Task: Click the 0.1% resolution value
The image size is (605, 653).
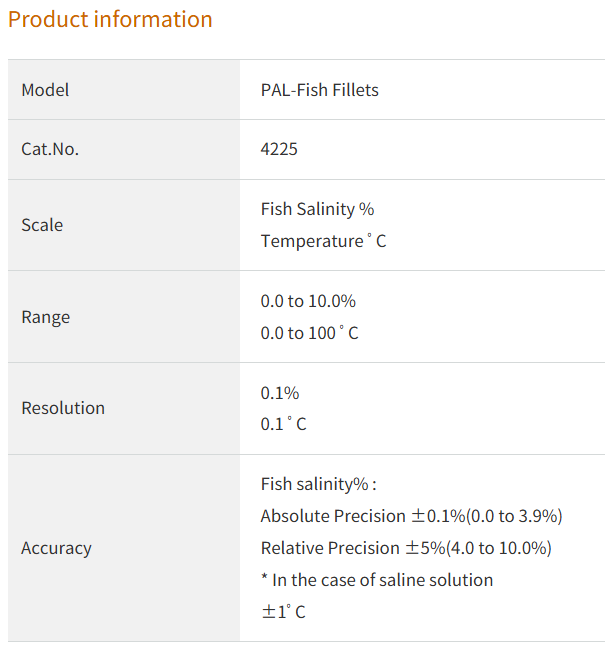Action: [280, 393]
